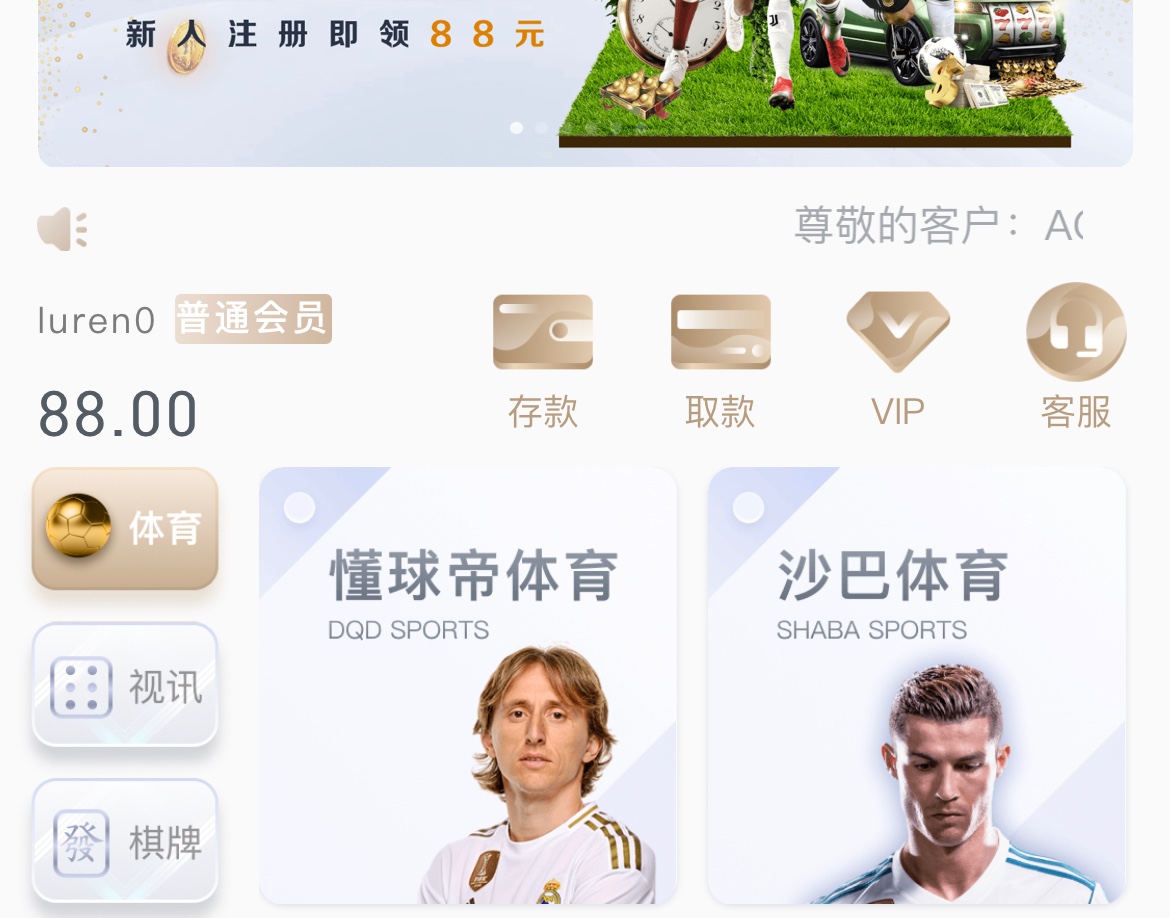This screenshot has width=1170, height=918.
Task: Open the 存款 deposit wallet icon
Action: (x=542, y=331)
